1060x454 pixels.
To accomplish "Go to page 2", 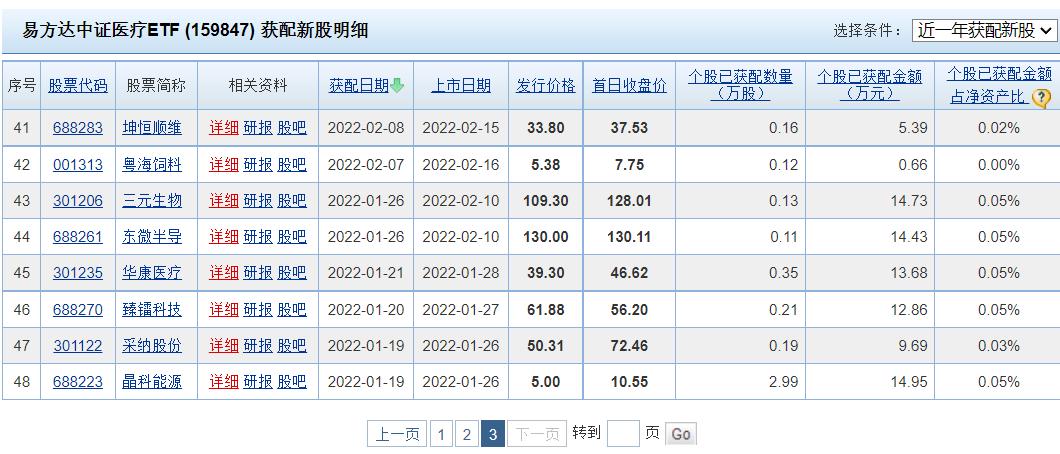I will pos(466,434).
